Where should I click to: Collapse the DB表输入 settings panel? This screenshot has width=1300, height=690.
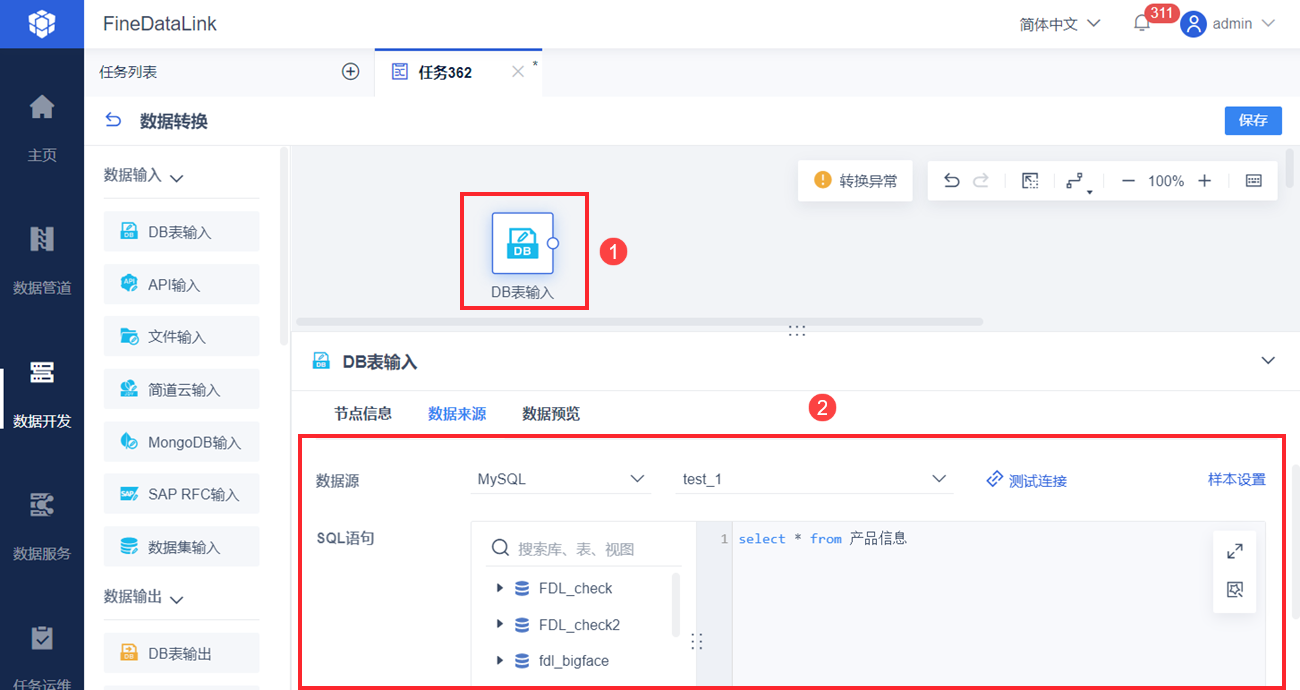[1268, 360]
